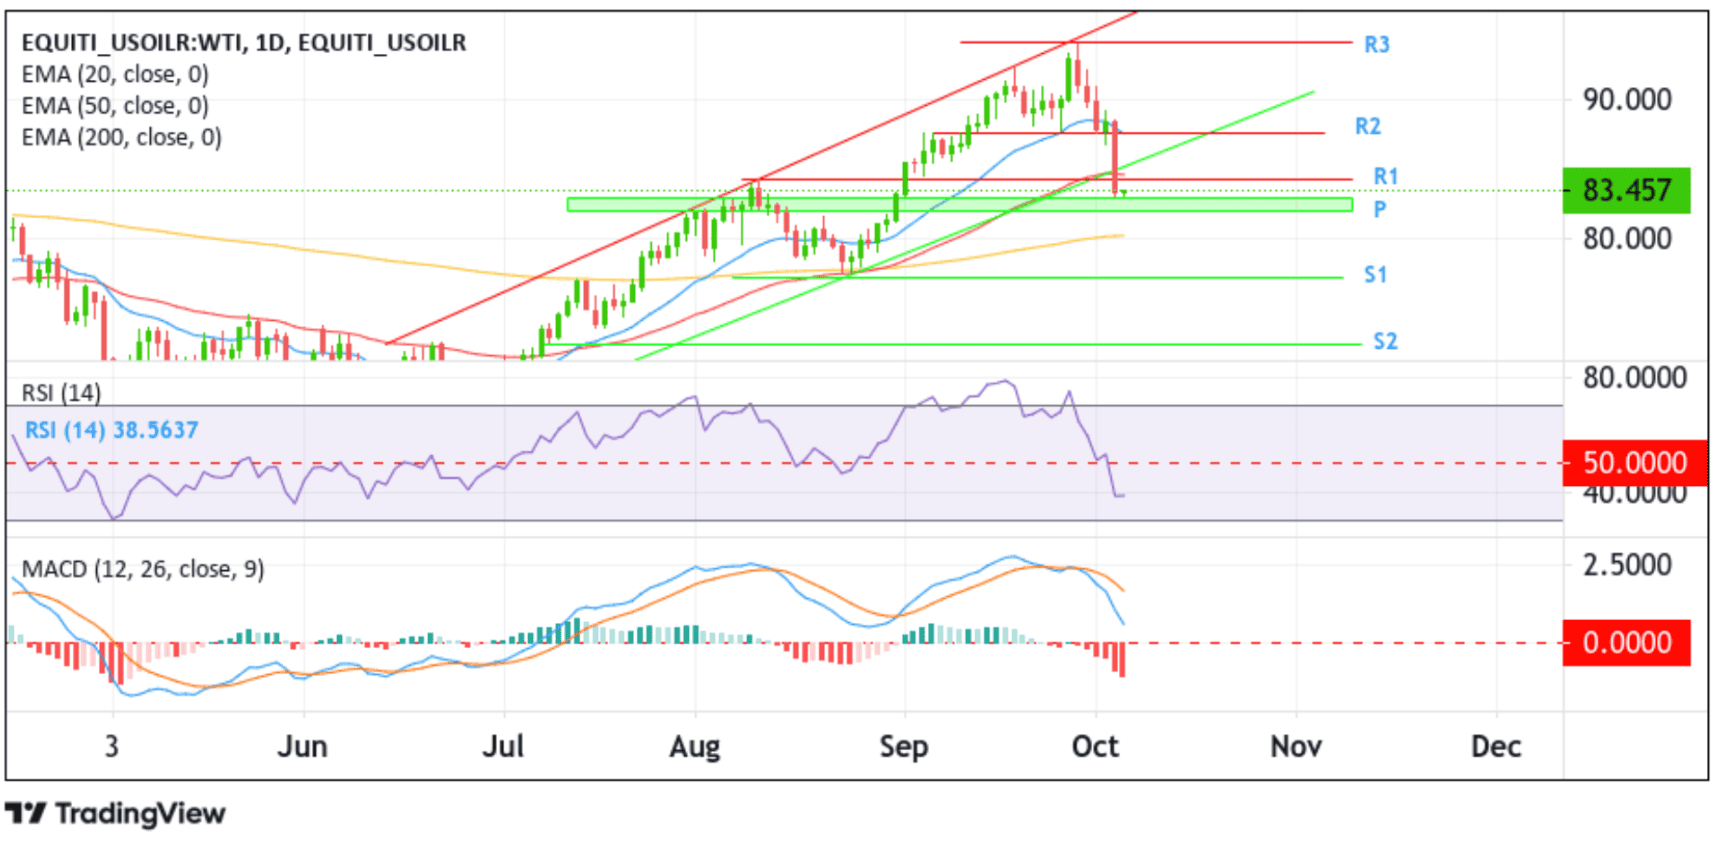Click the EMA (200, close, 0) legend
1715x853 pixels.
point(121,137)
